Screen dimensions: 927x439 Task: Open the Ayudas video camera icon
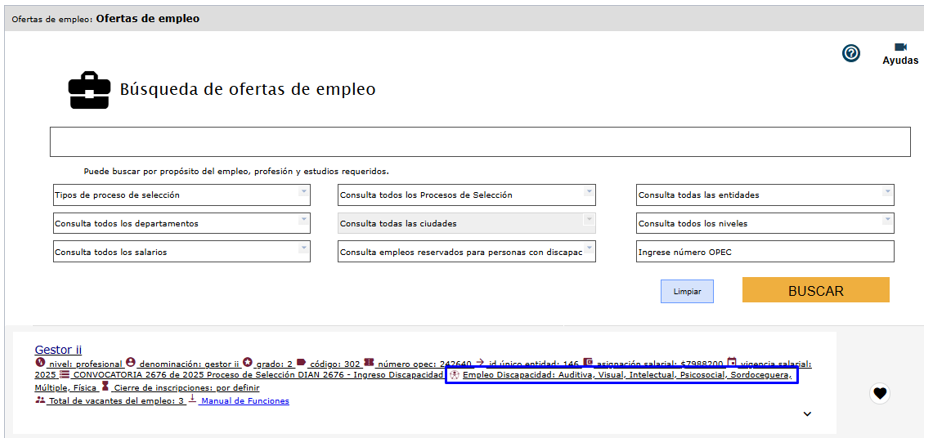click(900, 47)
